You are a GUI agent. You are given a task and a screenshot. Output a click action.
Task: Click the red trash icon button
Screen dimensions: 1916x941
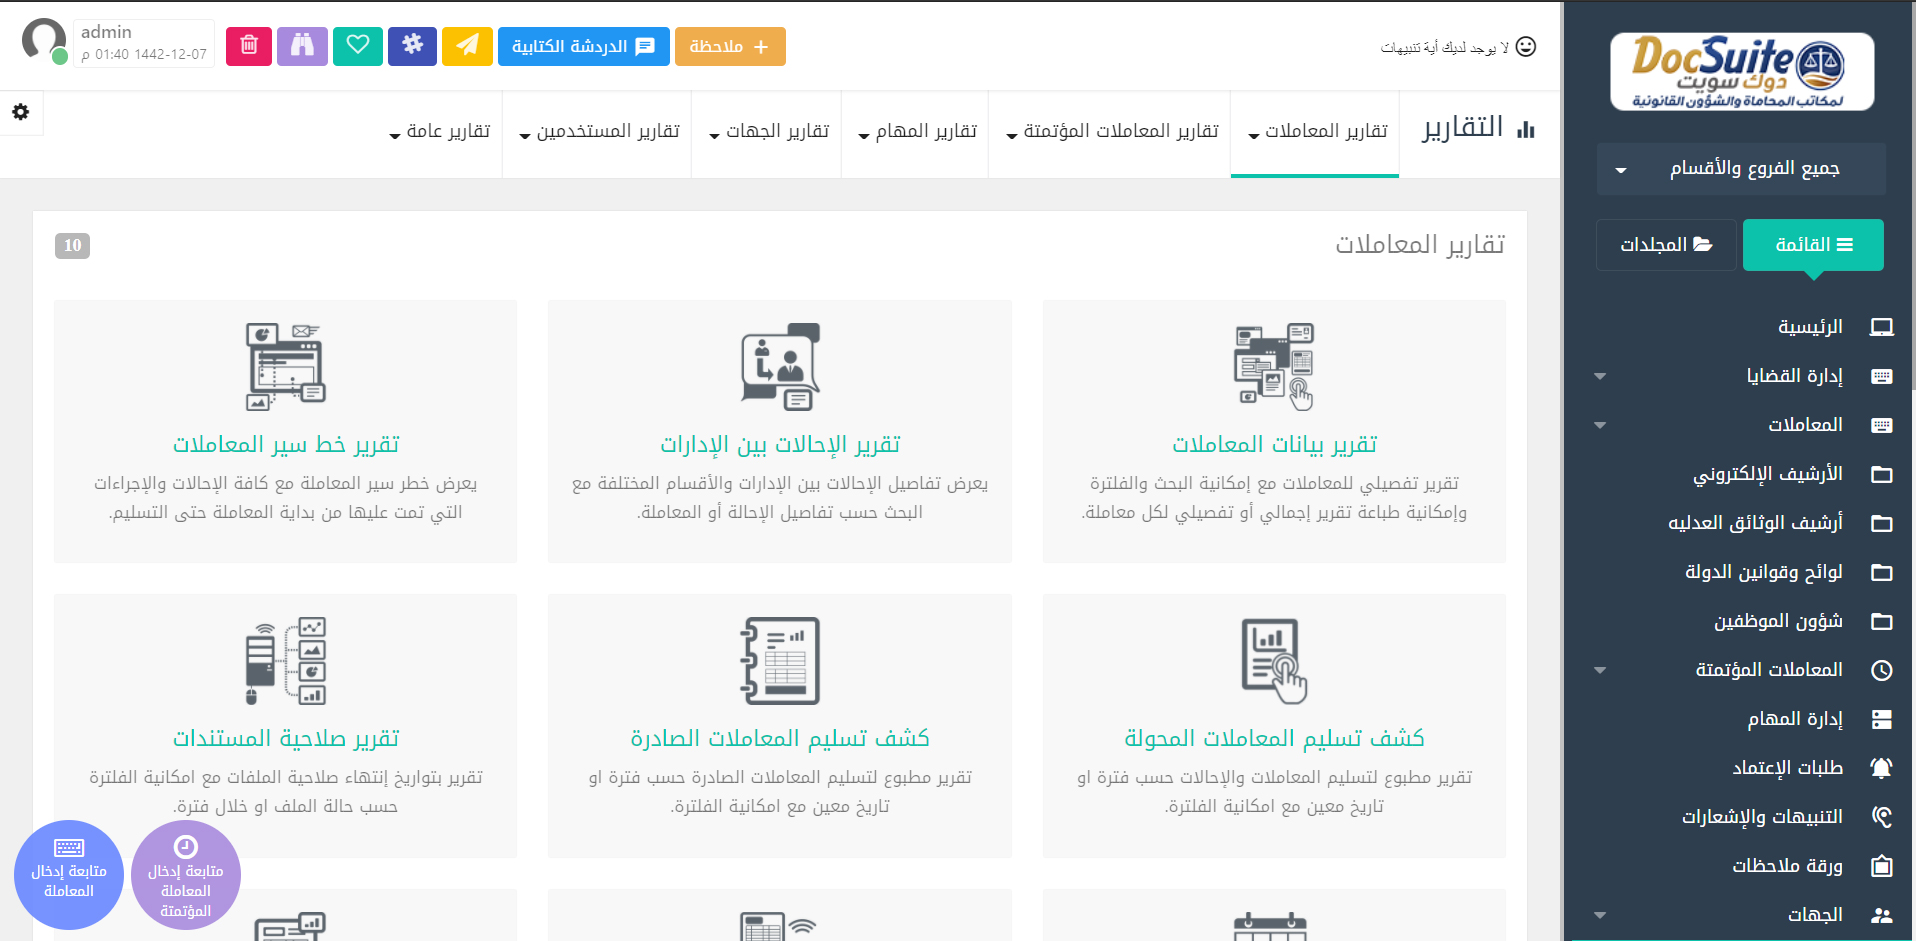tap(249, 46)
